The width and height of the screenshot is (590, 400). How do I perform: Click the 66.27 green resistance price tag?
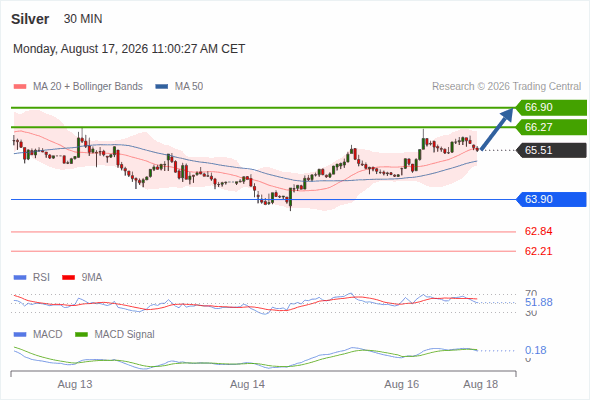pos(551,127)
